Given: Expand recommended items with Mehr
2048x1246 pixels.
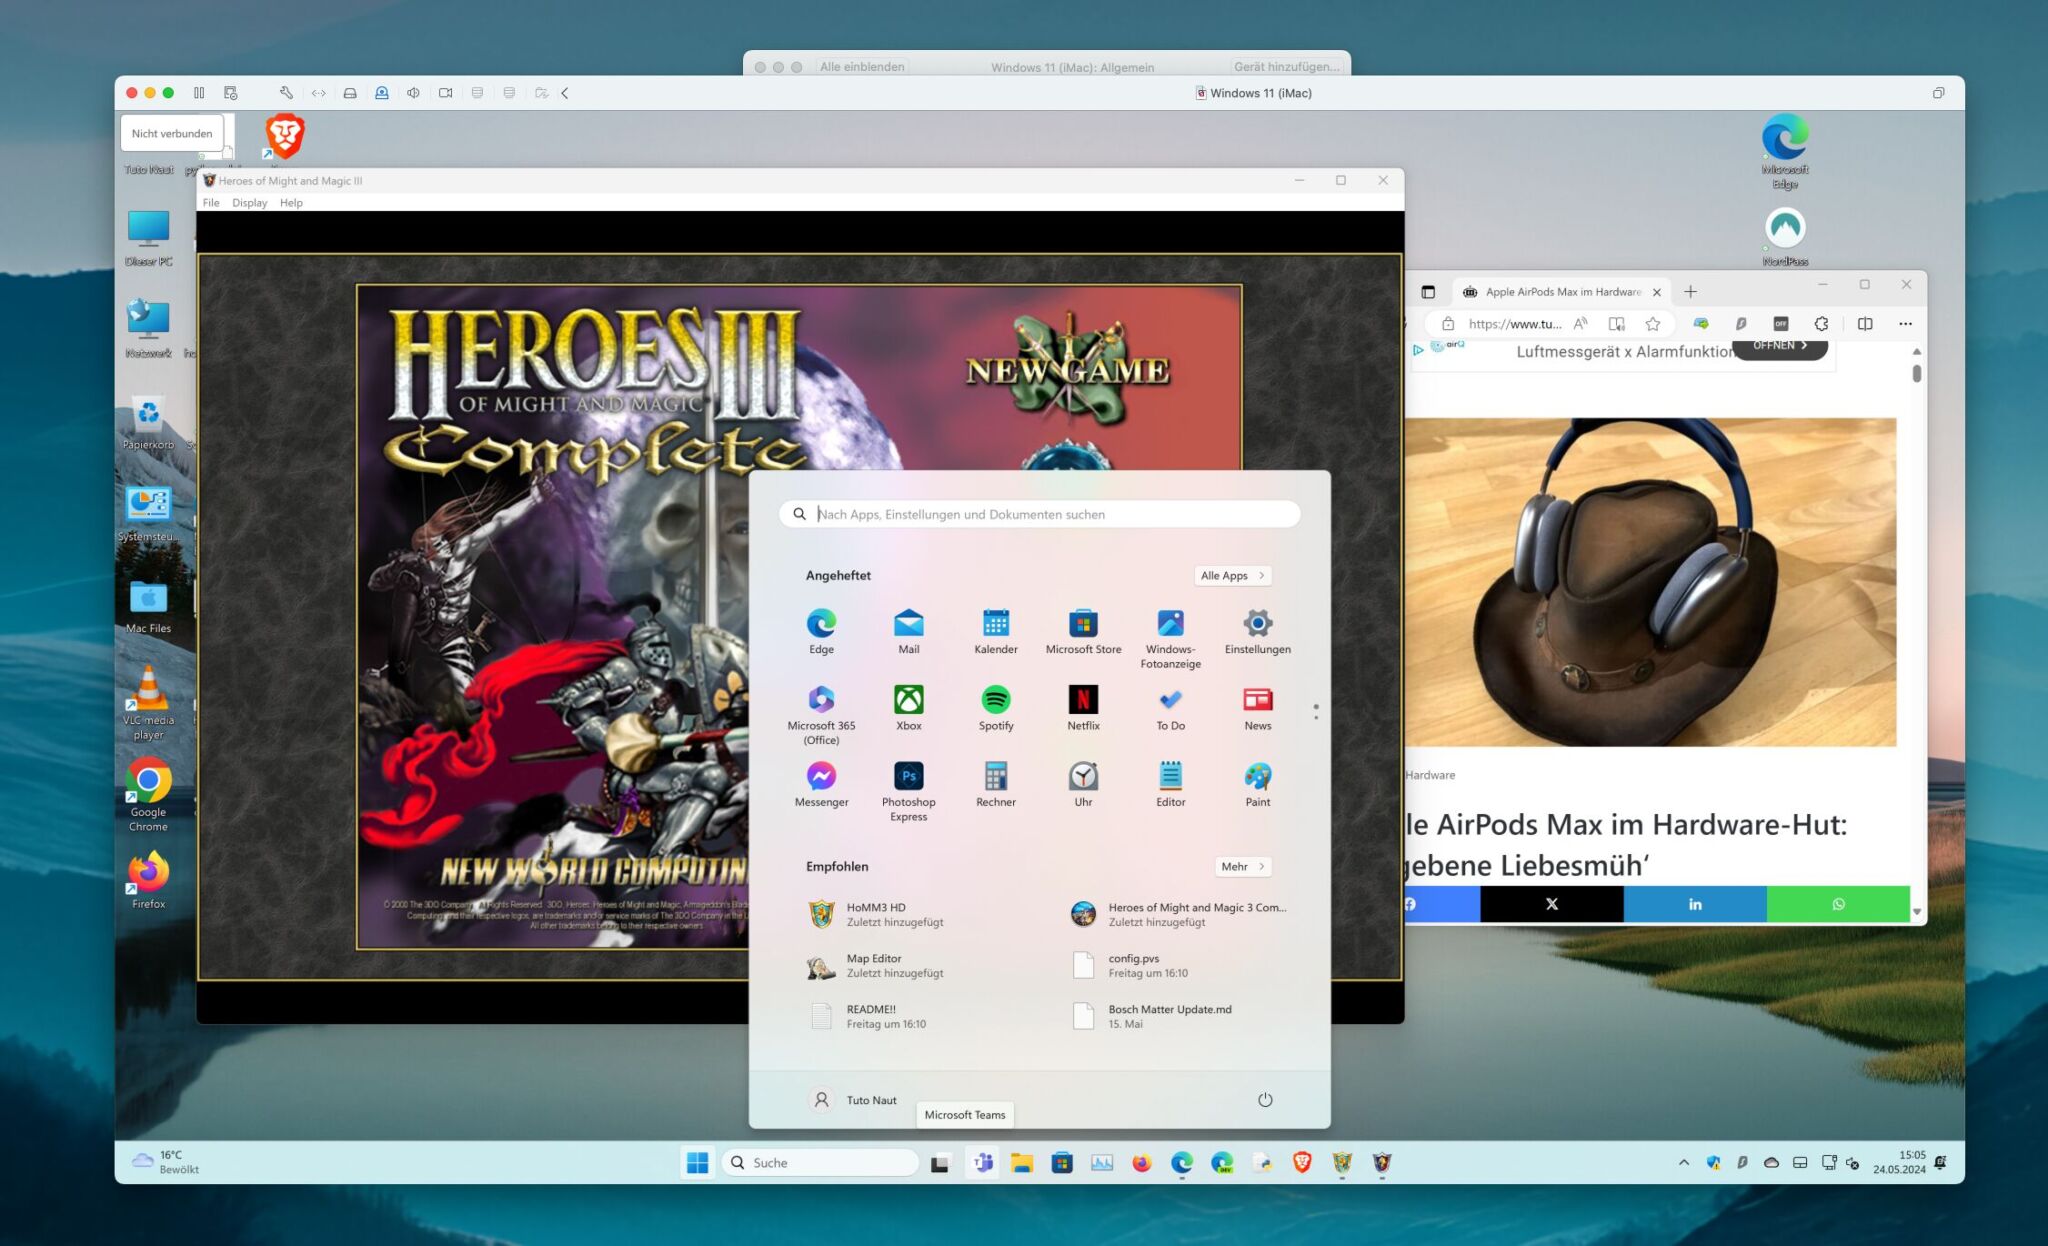Looking at the screenshot, I should coord(1243,867).
